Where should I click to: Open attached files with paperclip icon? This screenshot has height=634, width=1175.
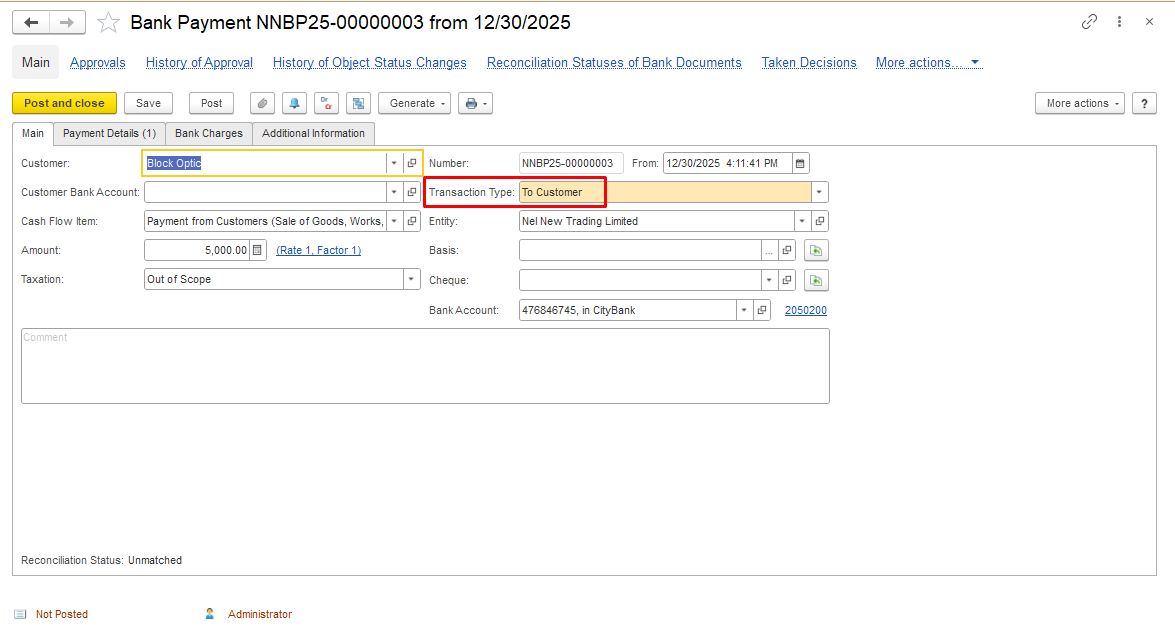(x=262, y=103)
